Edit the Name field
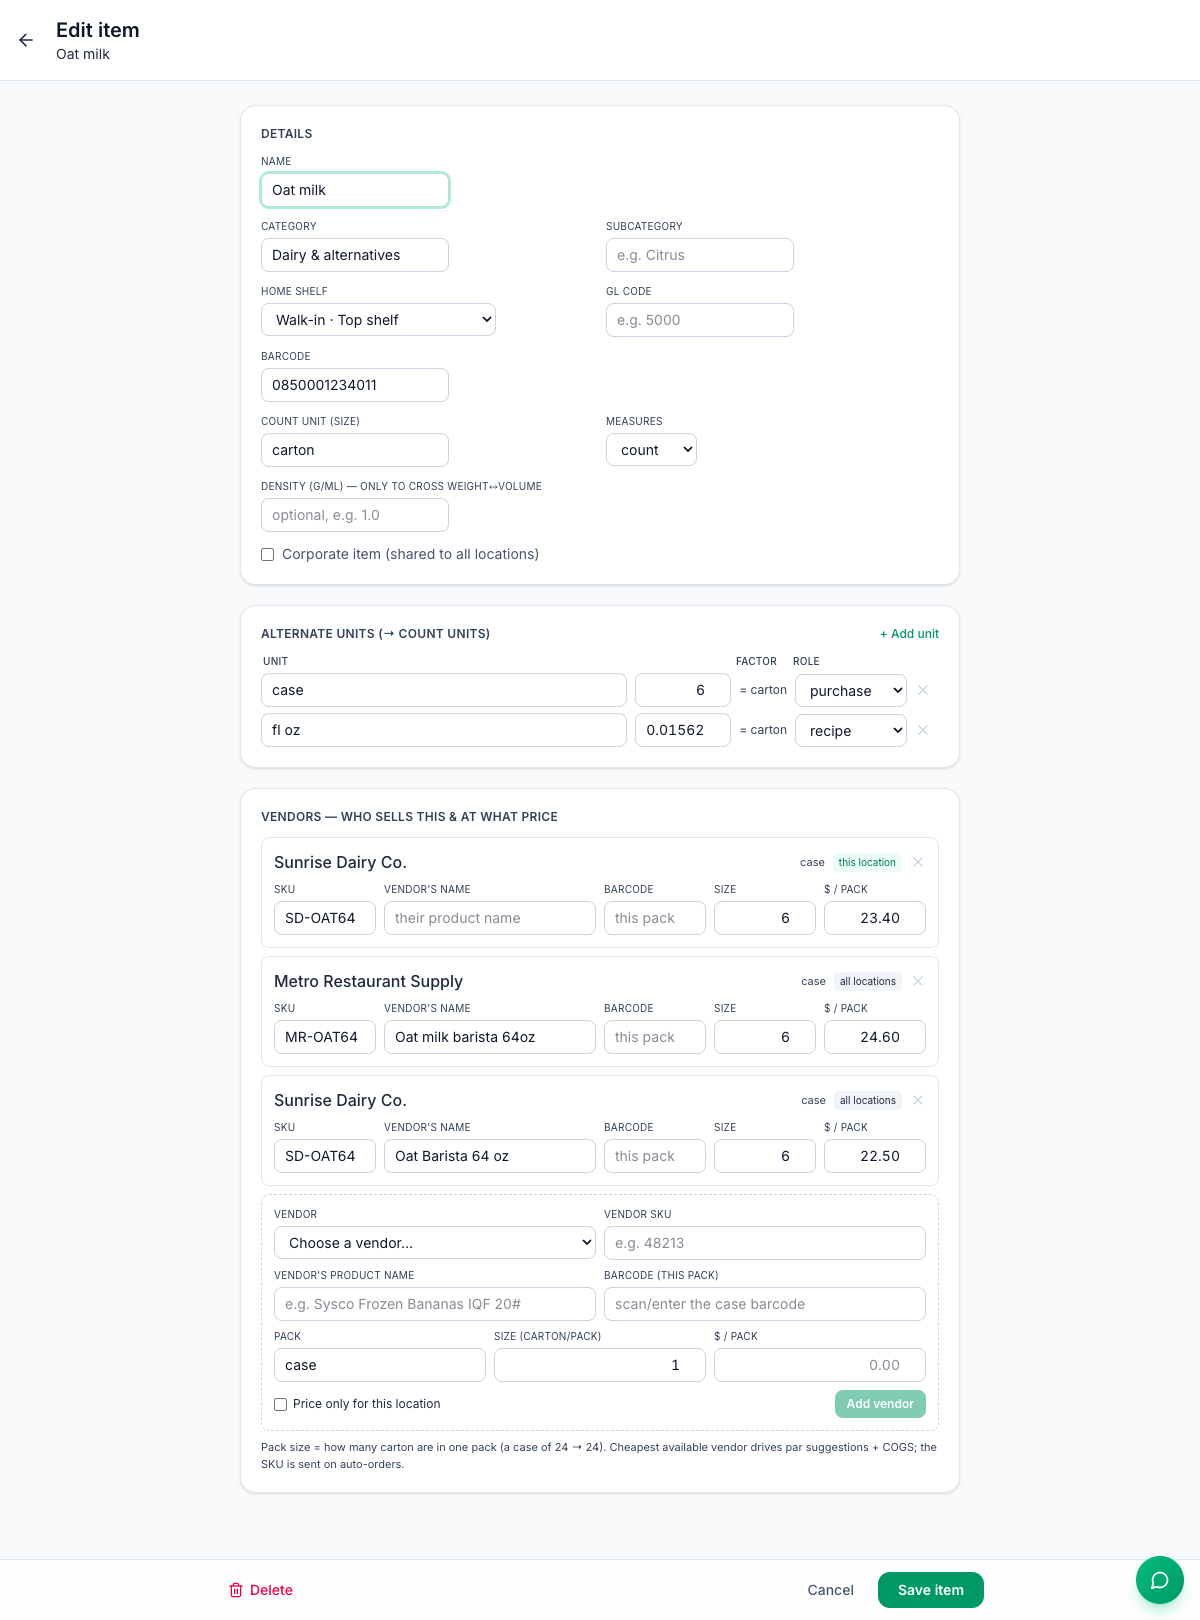The width and height of the screenshot is (1200, 1620). (x=355, y=190)
